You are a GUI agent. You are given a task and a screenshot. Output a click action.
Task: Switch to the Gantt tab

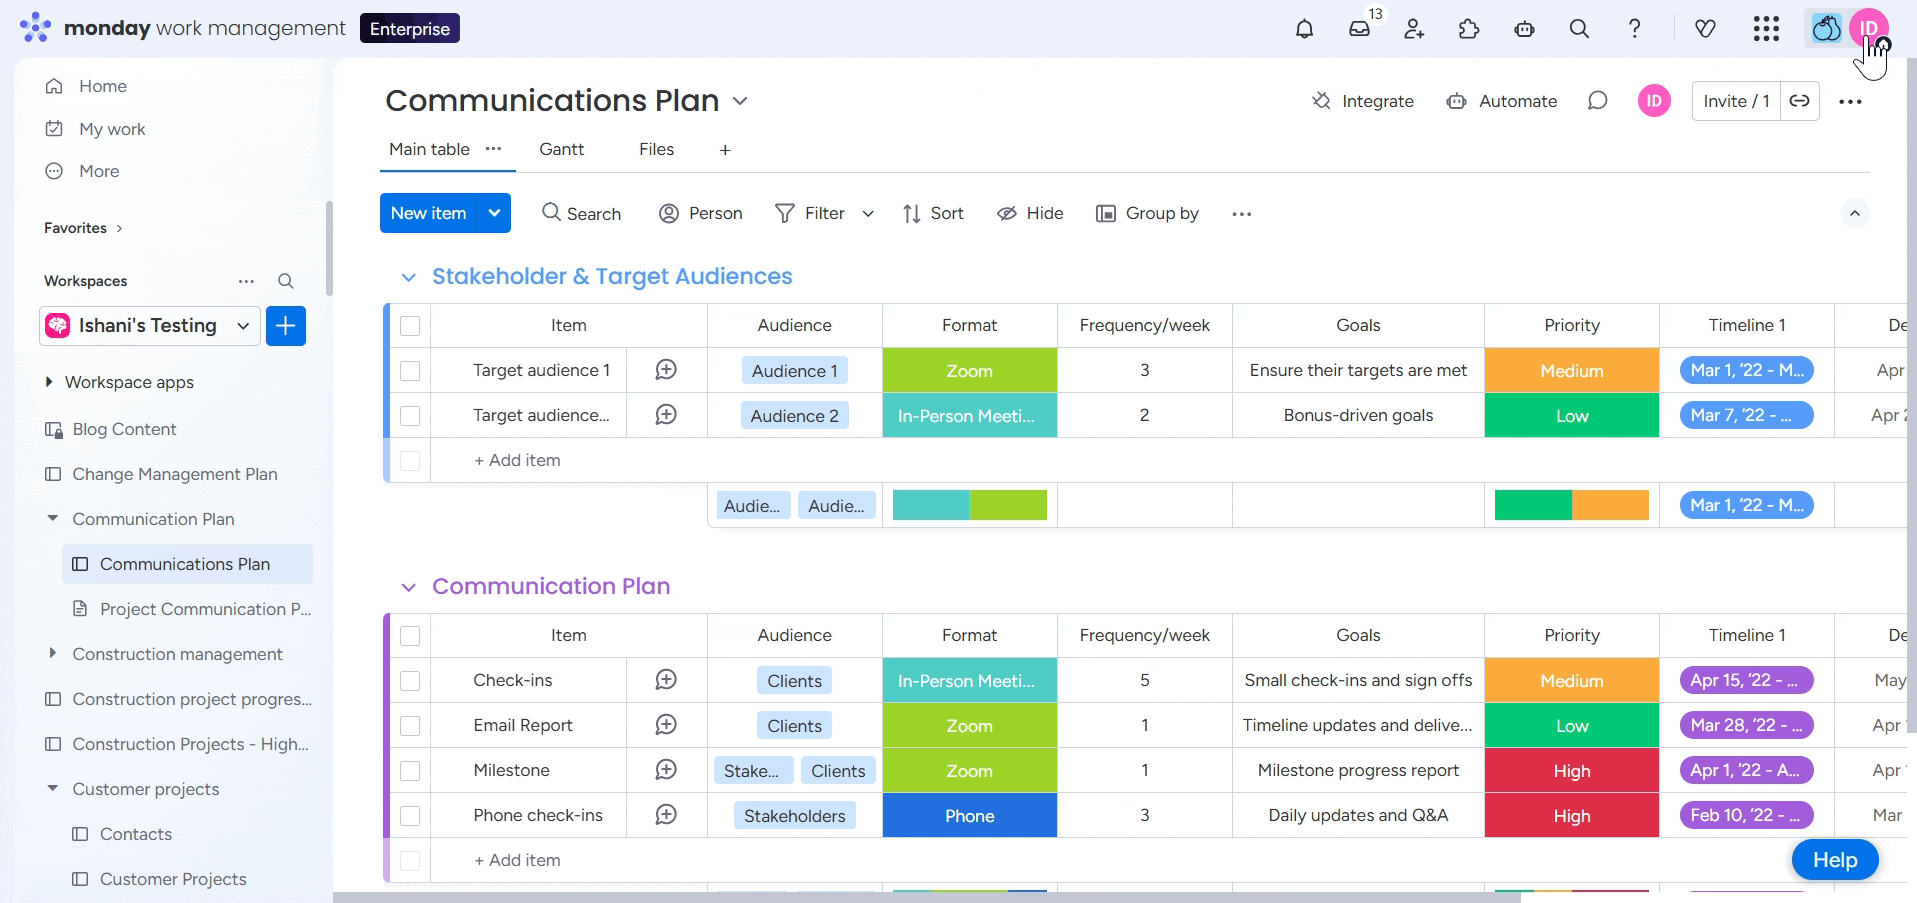(561, 149)
